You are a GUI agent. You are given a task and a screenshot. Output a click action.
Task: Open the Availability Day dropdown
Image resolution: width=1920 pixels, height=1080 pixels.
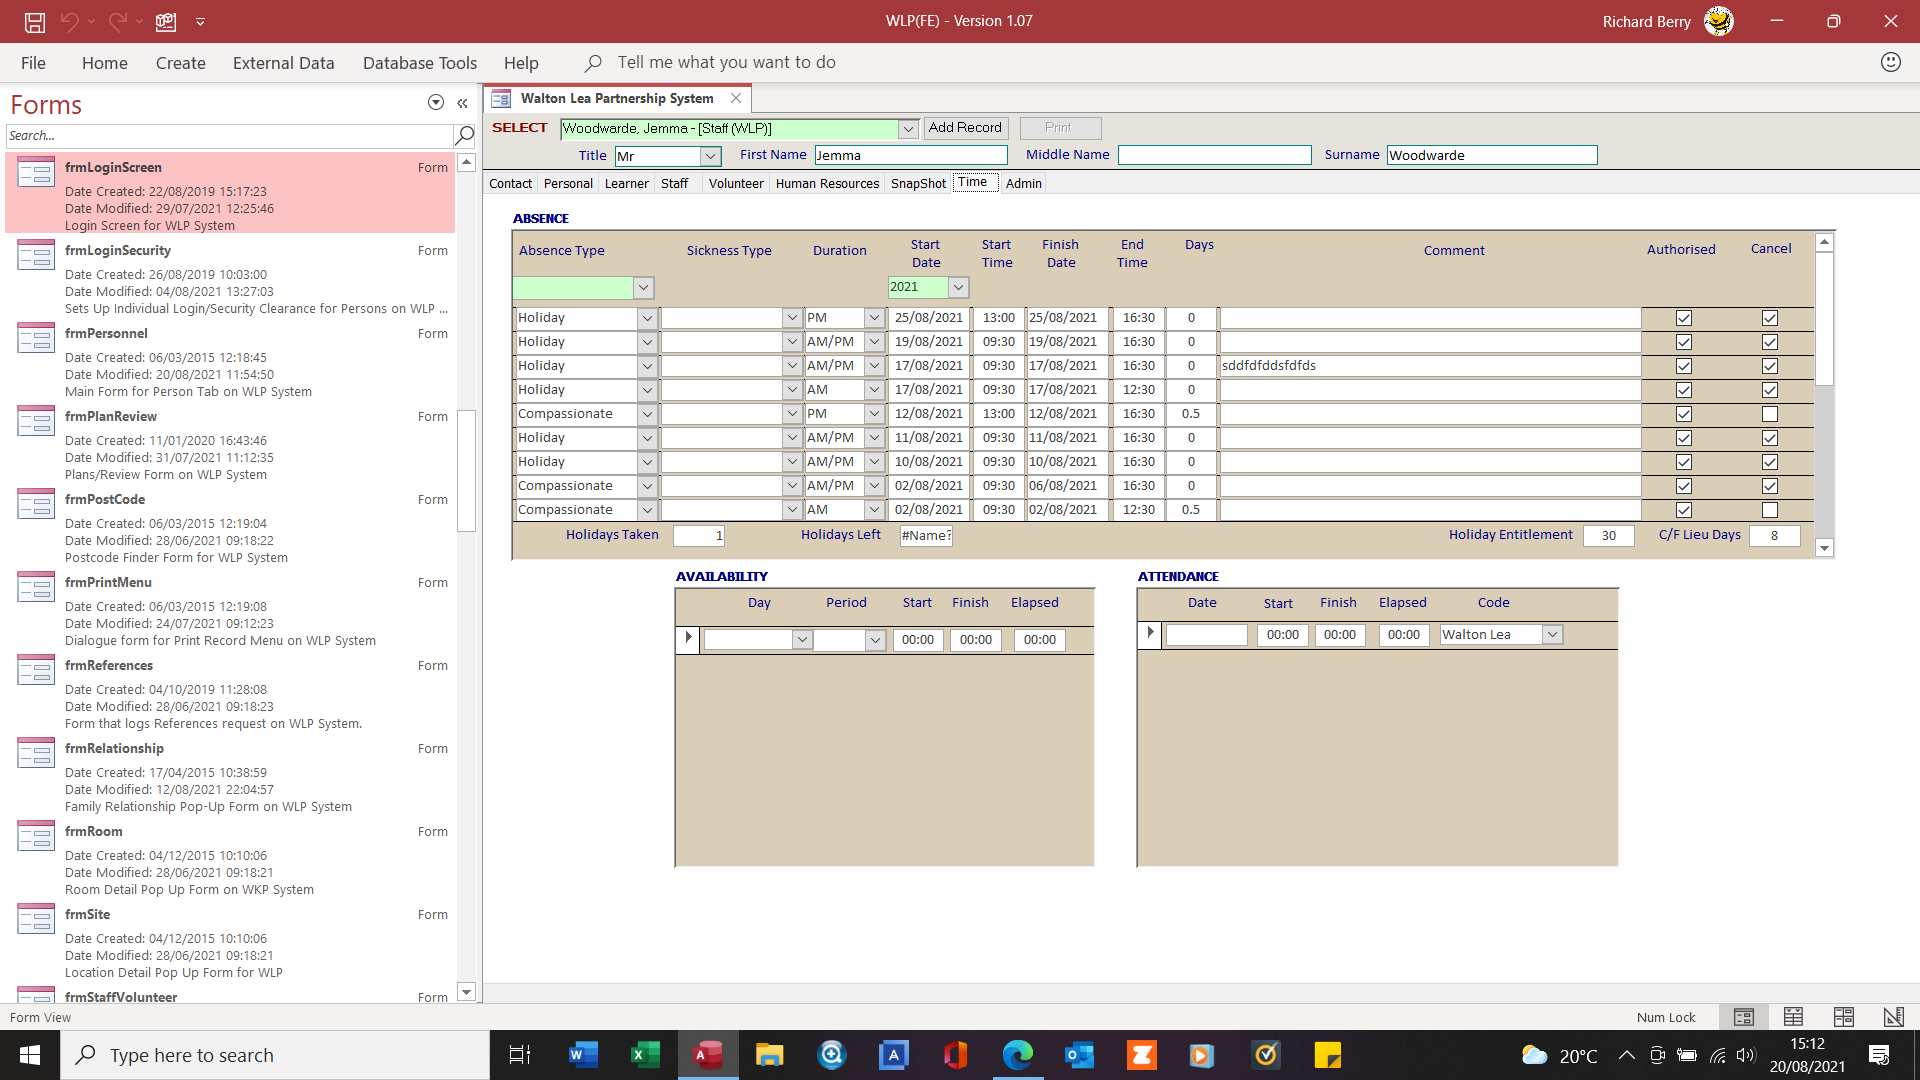pos(802,640)
